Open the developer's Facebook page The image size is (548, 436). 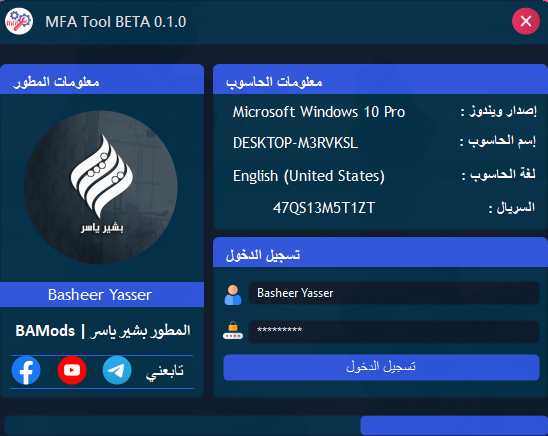tap(26, 370)
